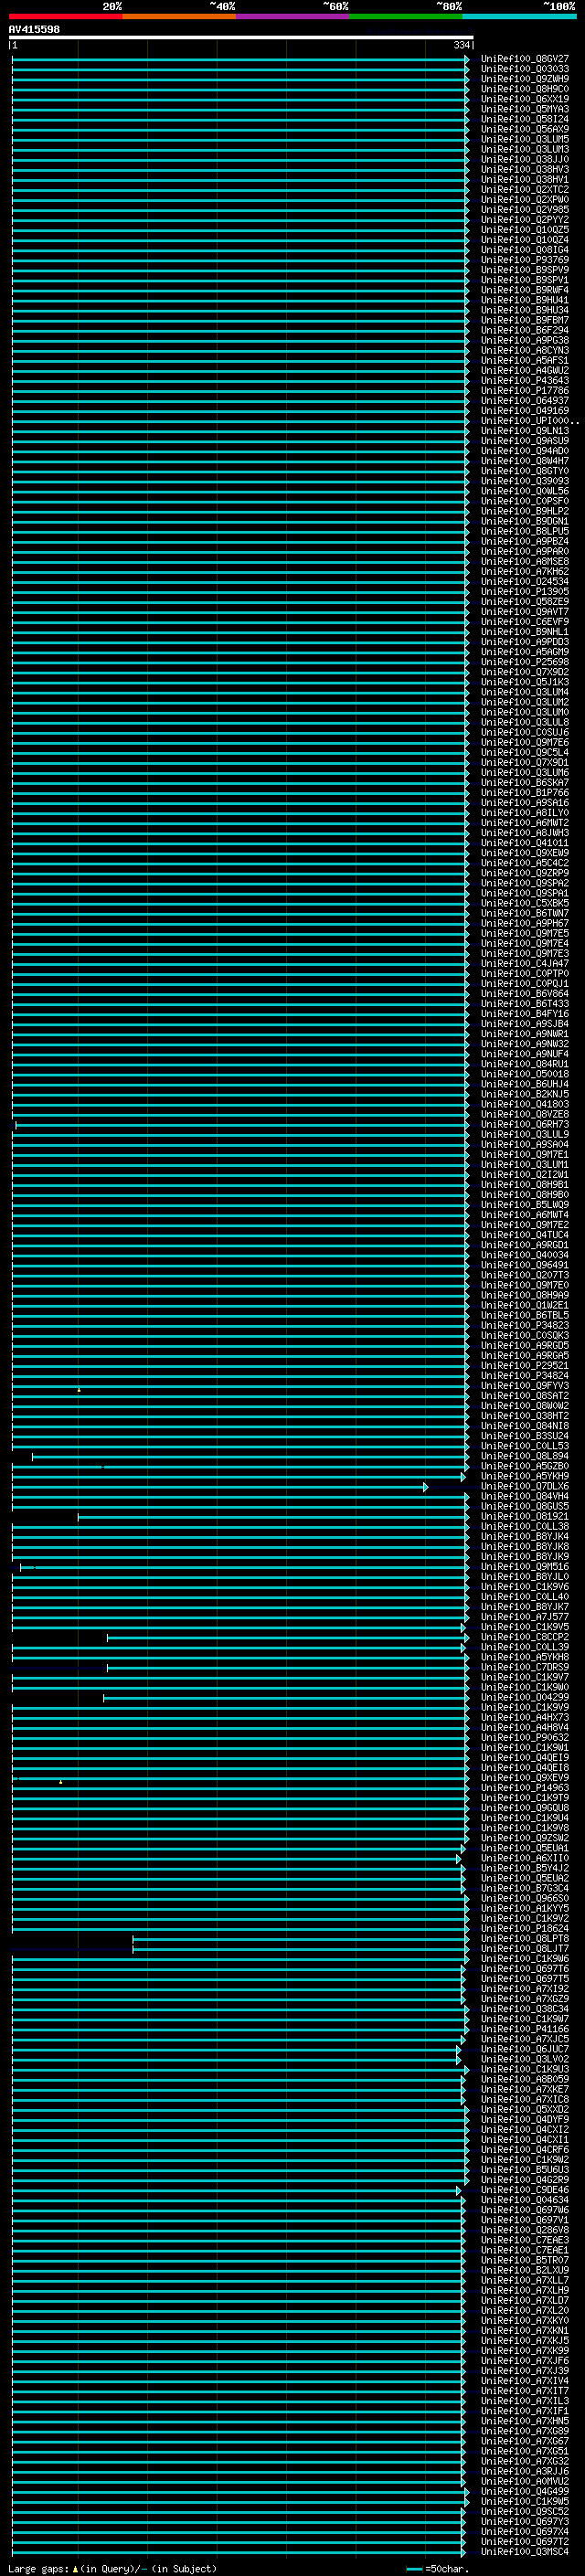Open hit UniRef100_Q8GV27
585x2576 pixels.
[525, 59]
